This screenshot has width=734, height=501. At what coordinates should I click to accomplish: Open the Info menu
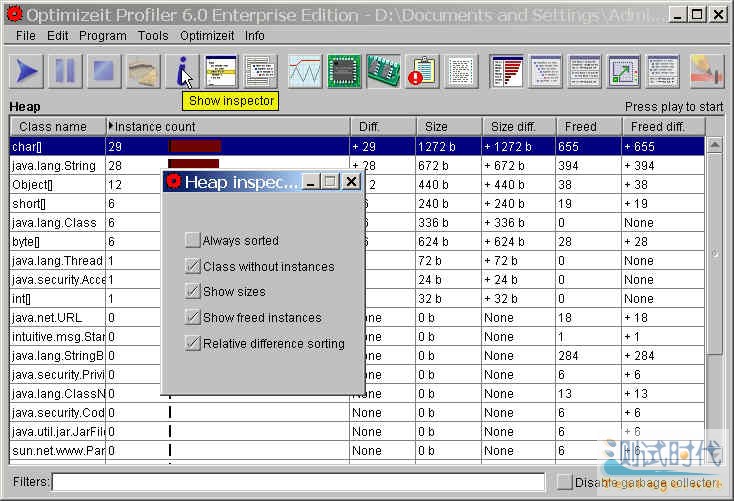tap(254, 36)
